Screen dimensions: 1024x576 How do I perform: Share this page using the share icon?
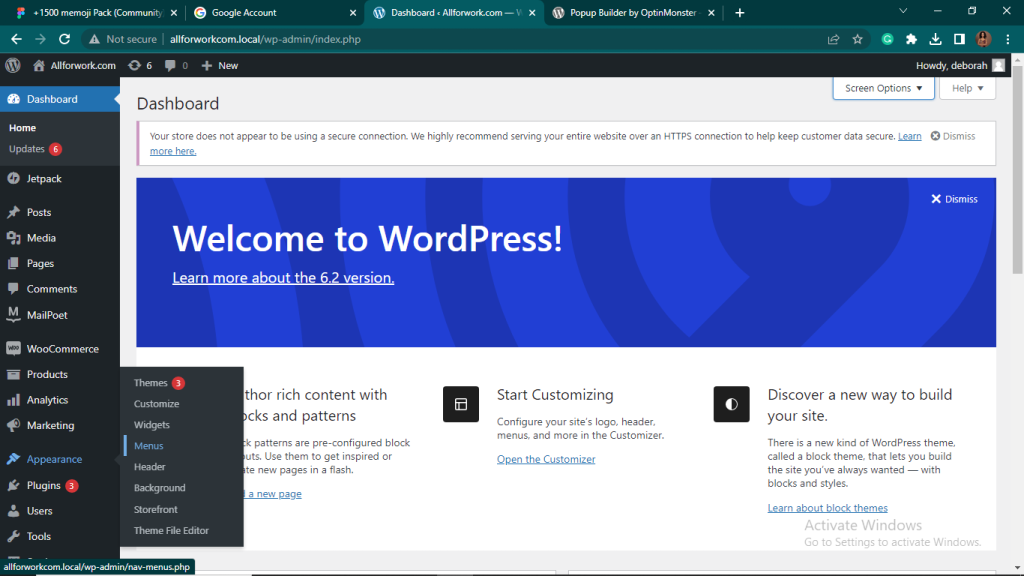click(833, 39)
